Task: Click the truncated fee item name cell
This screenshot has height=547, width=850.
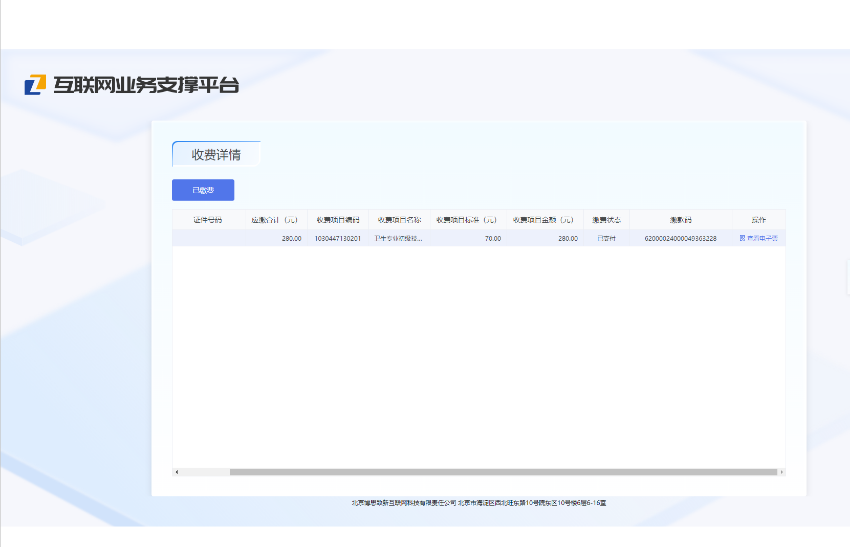Action: point(398,238)
